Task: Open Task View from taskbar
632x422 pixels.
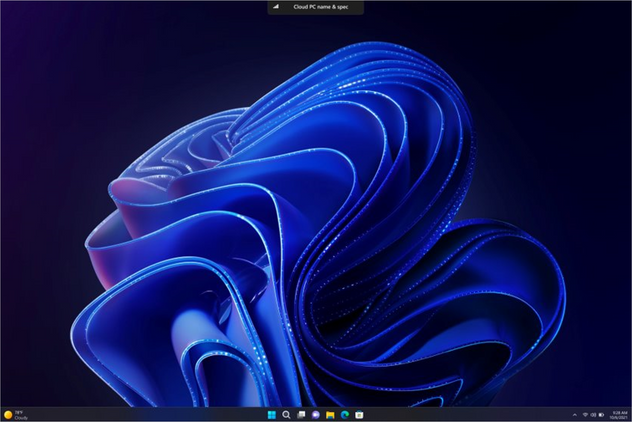Action: coord(301,414)
